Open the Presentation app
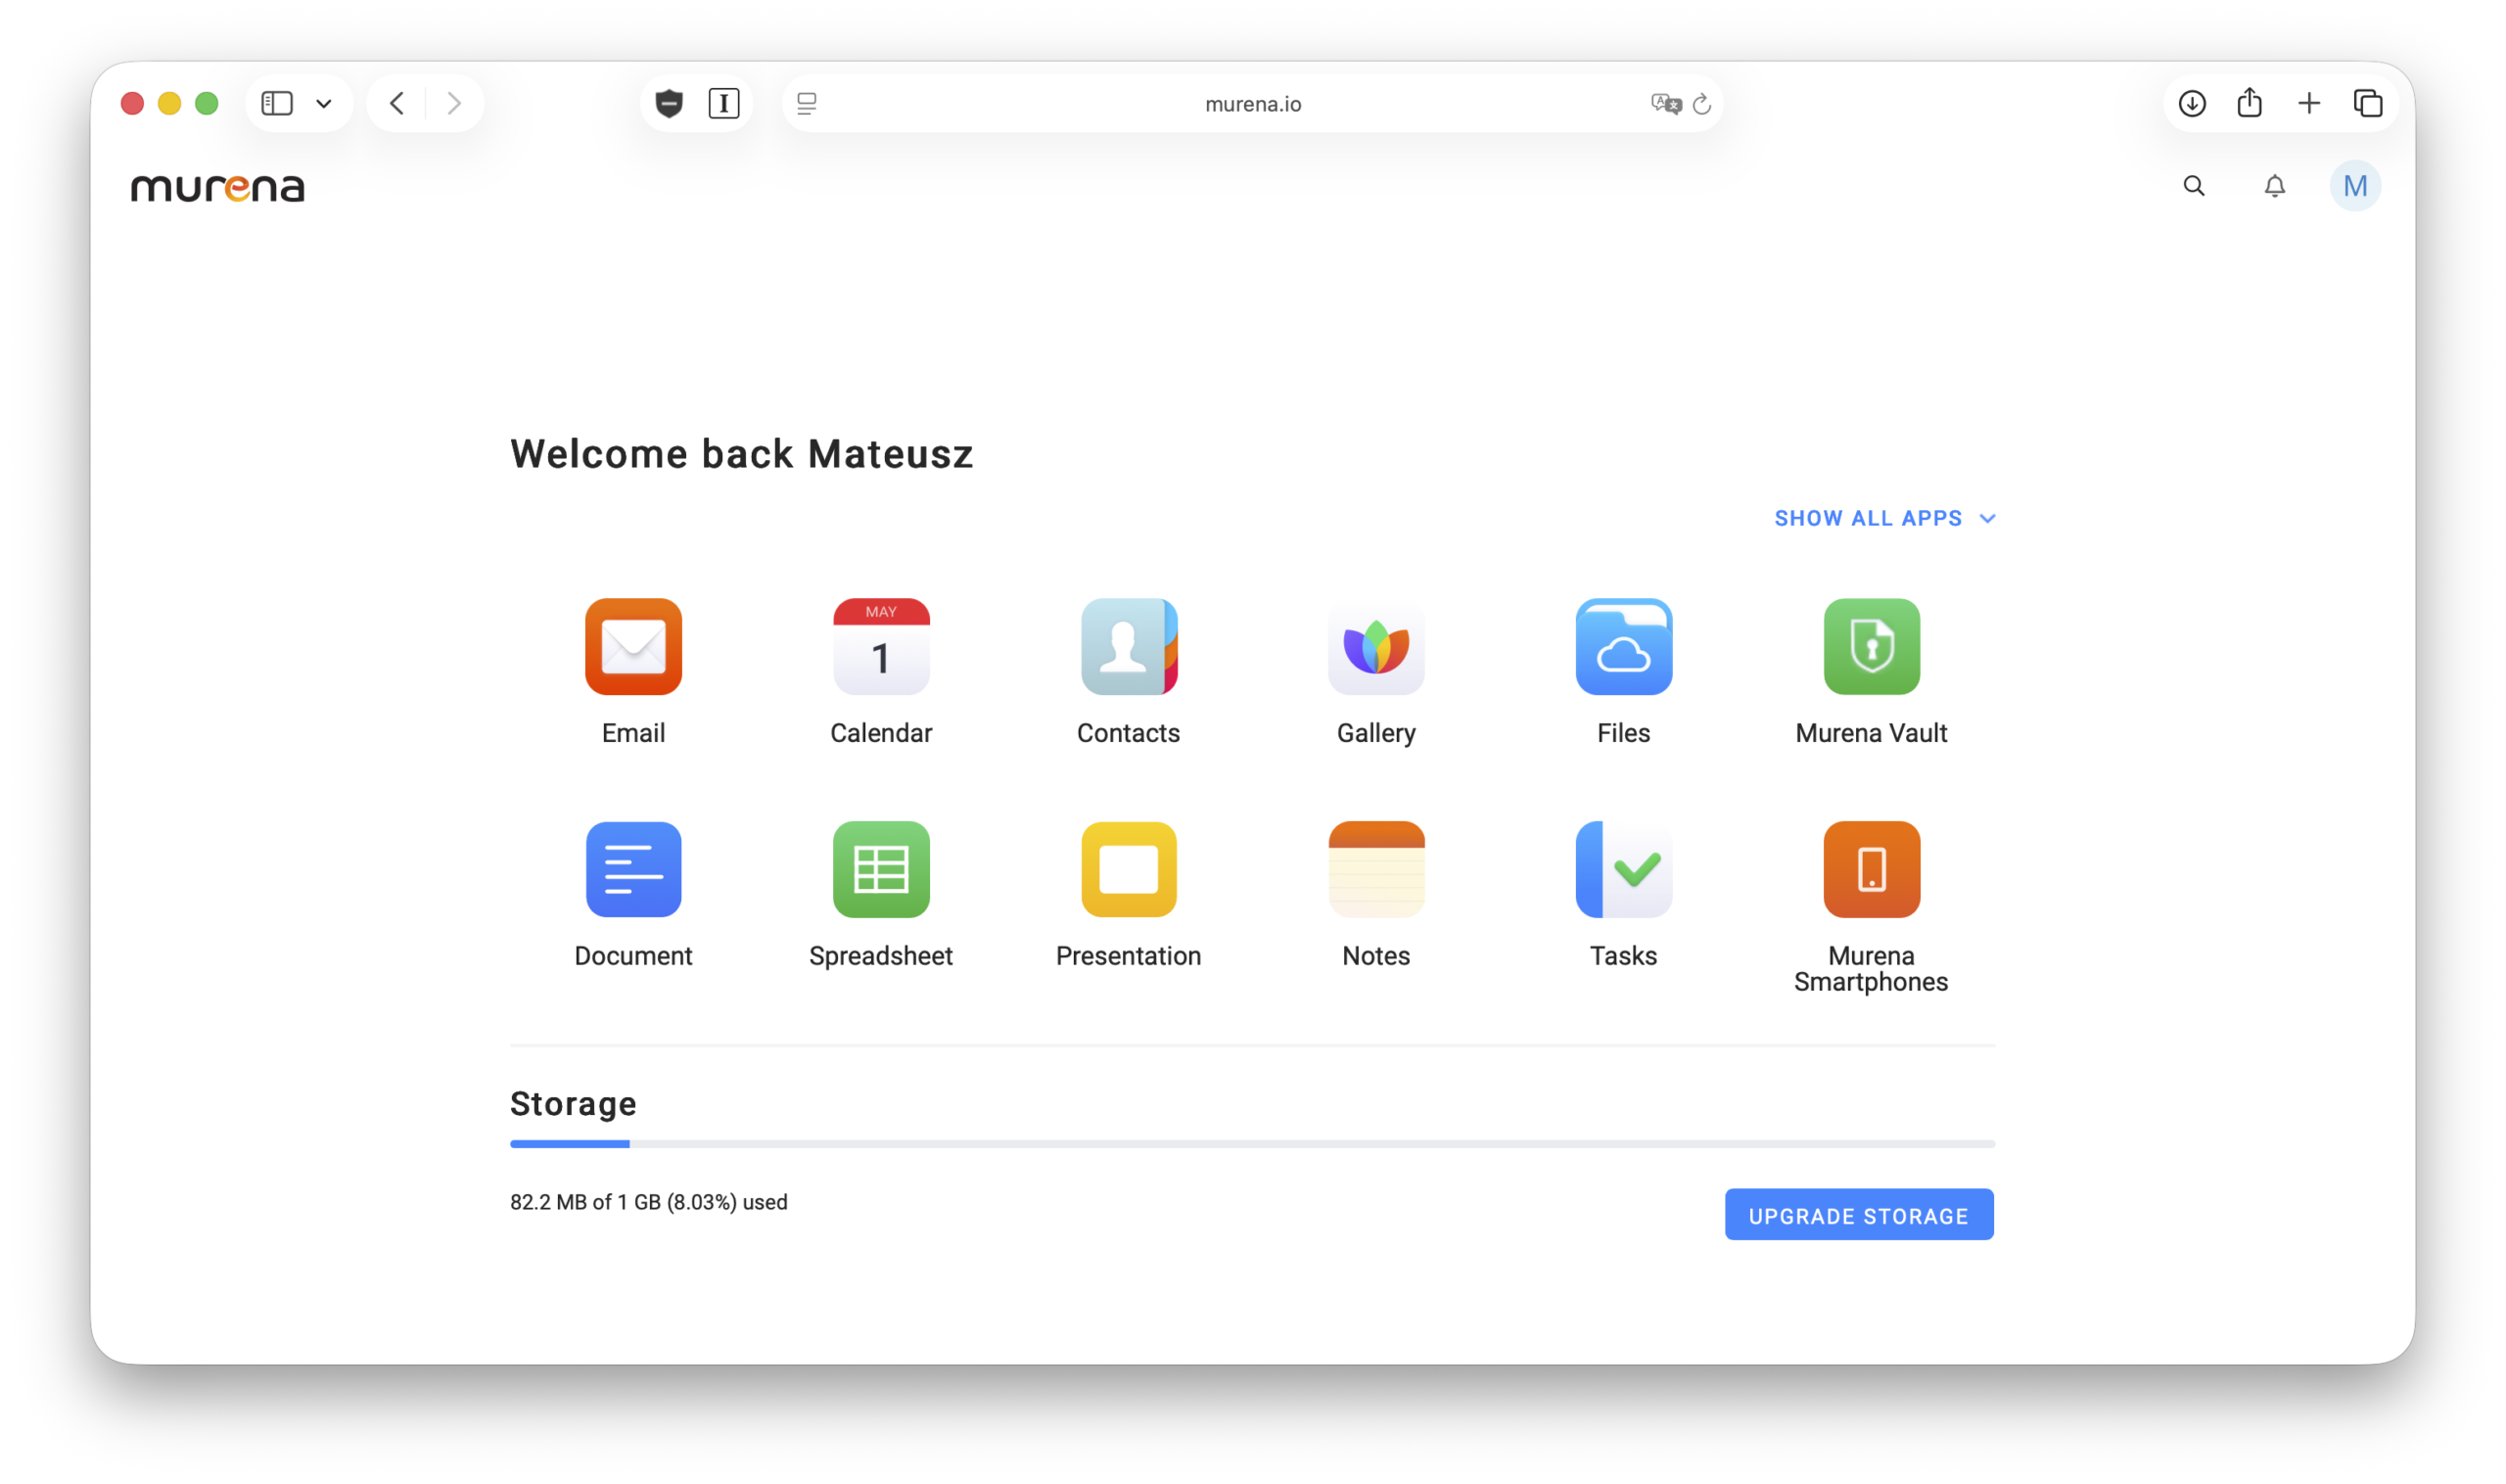The width and height of the screenshot is (2506, 1484). pyautogui.click(x=1128, y=869)
